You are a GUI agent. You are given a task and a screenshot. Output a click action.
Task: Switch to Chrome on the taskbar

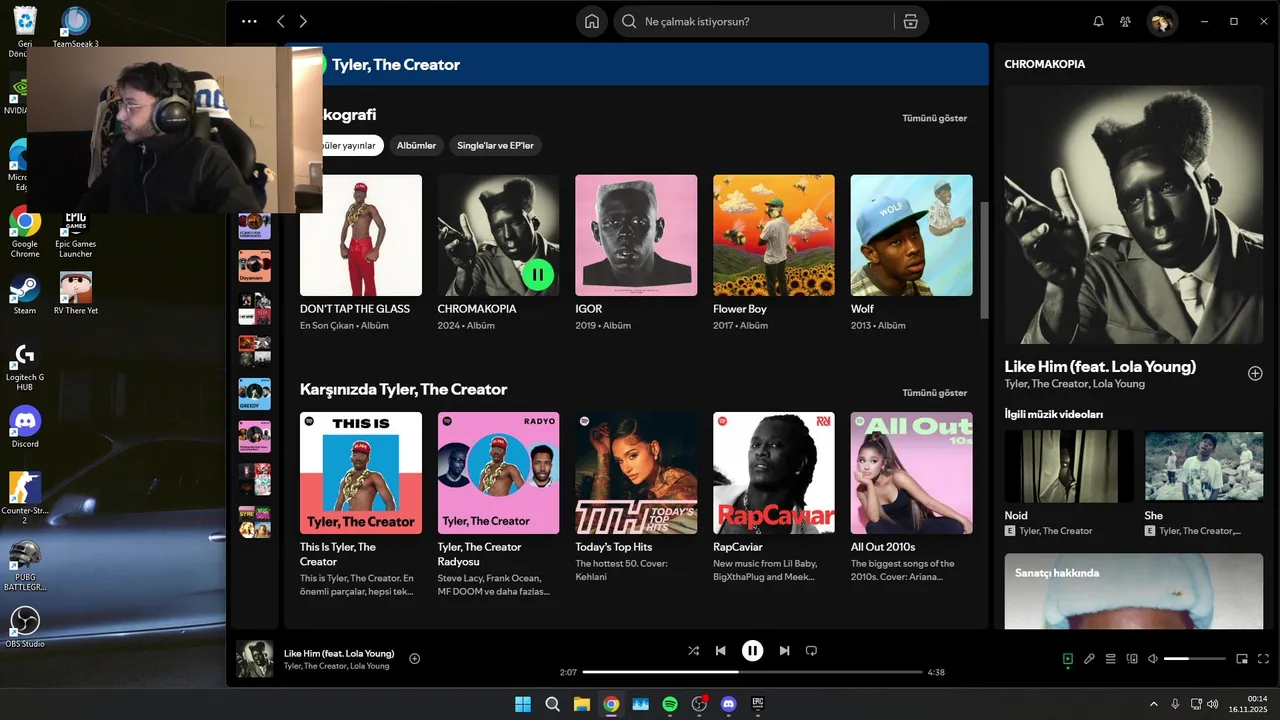point(611,704)
